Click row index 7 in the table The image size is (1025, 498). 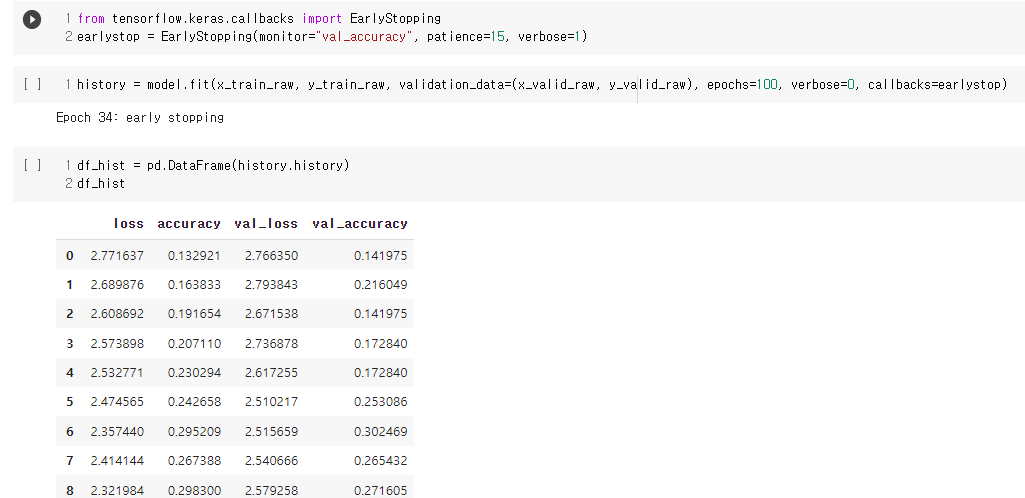(x=70, y=461)
